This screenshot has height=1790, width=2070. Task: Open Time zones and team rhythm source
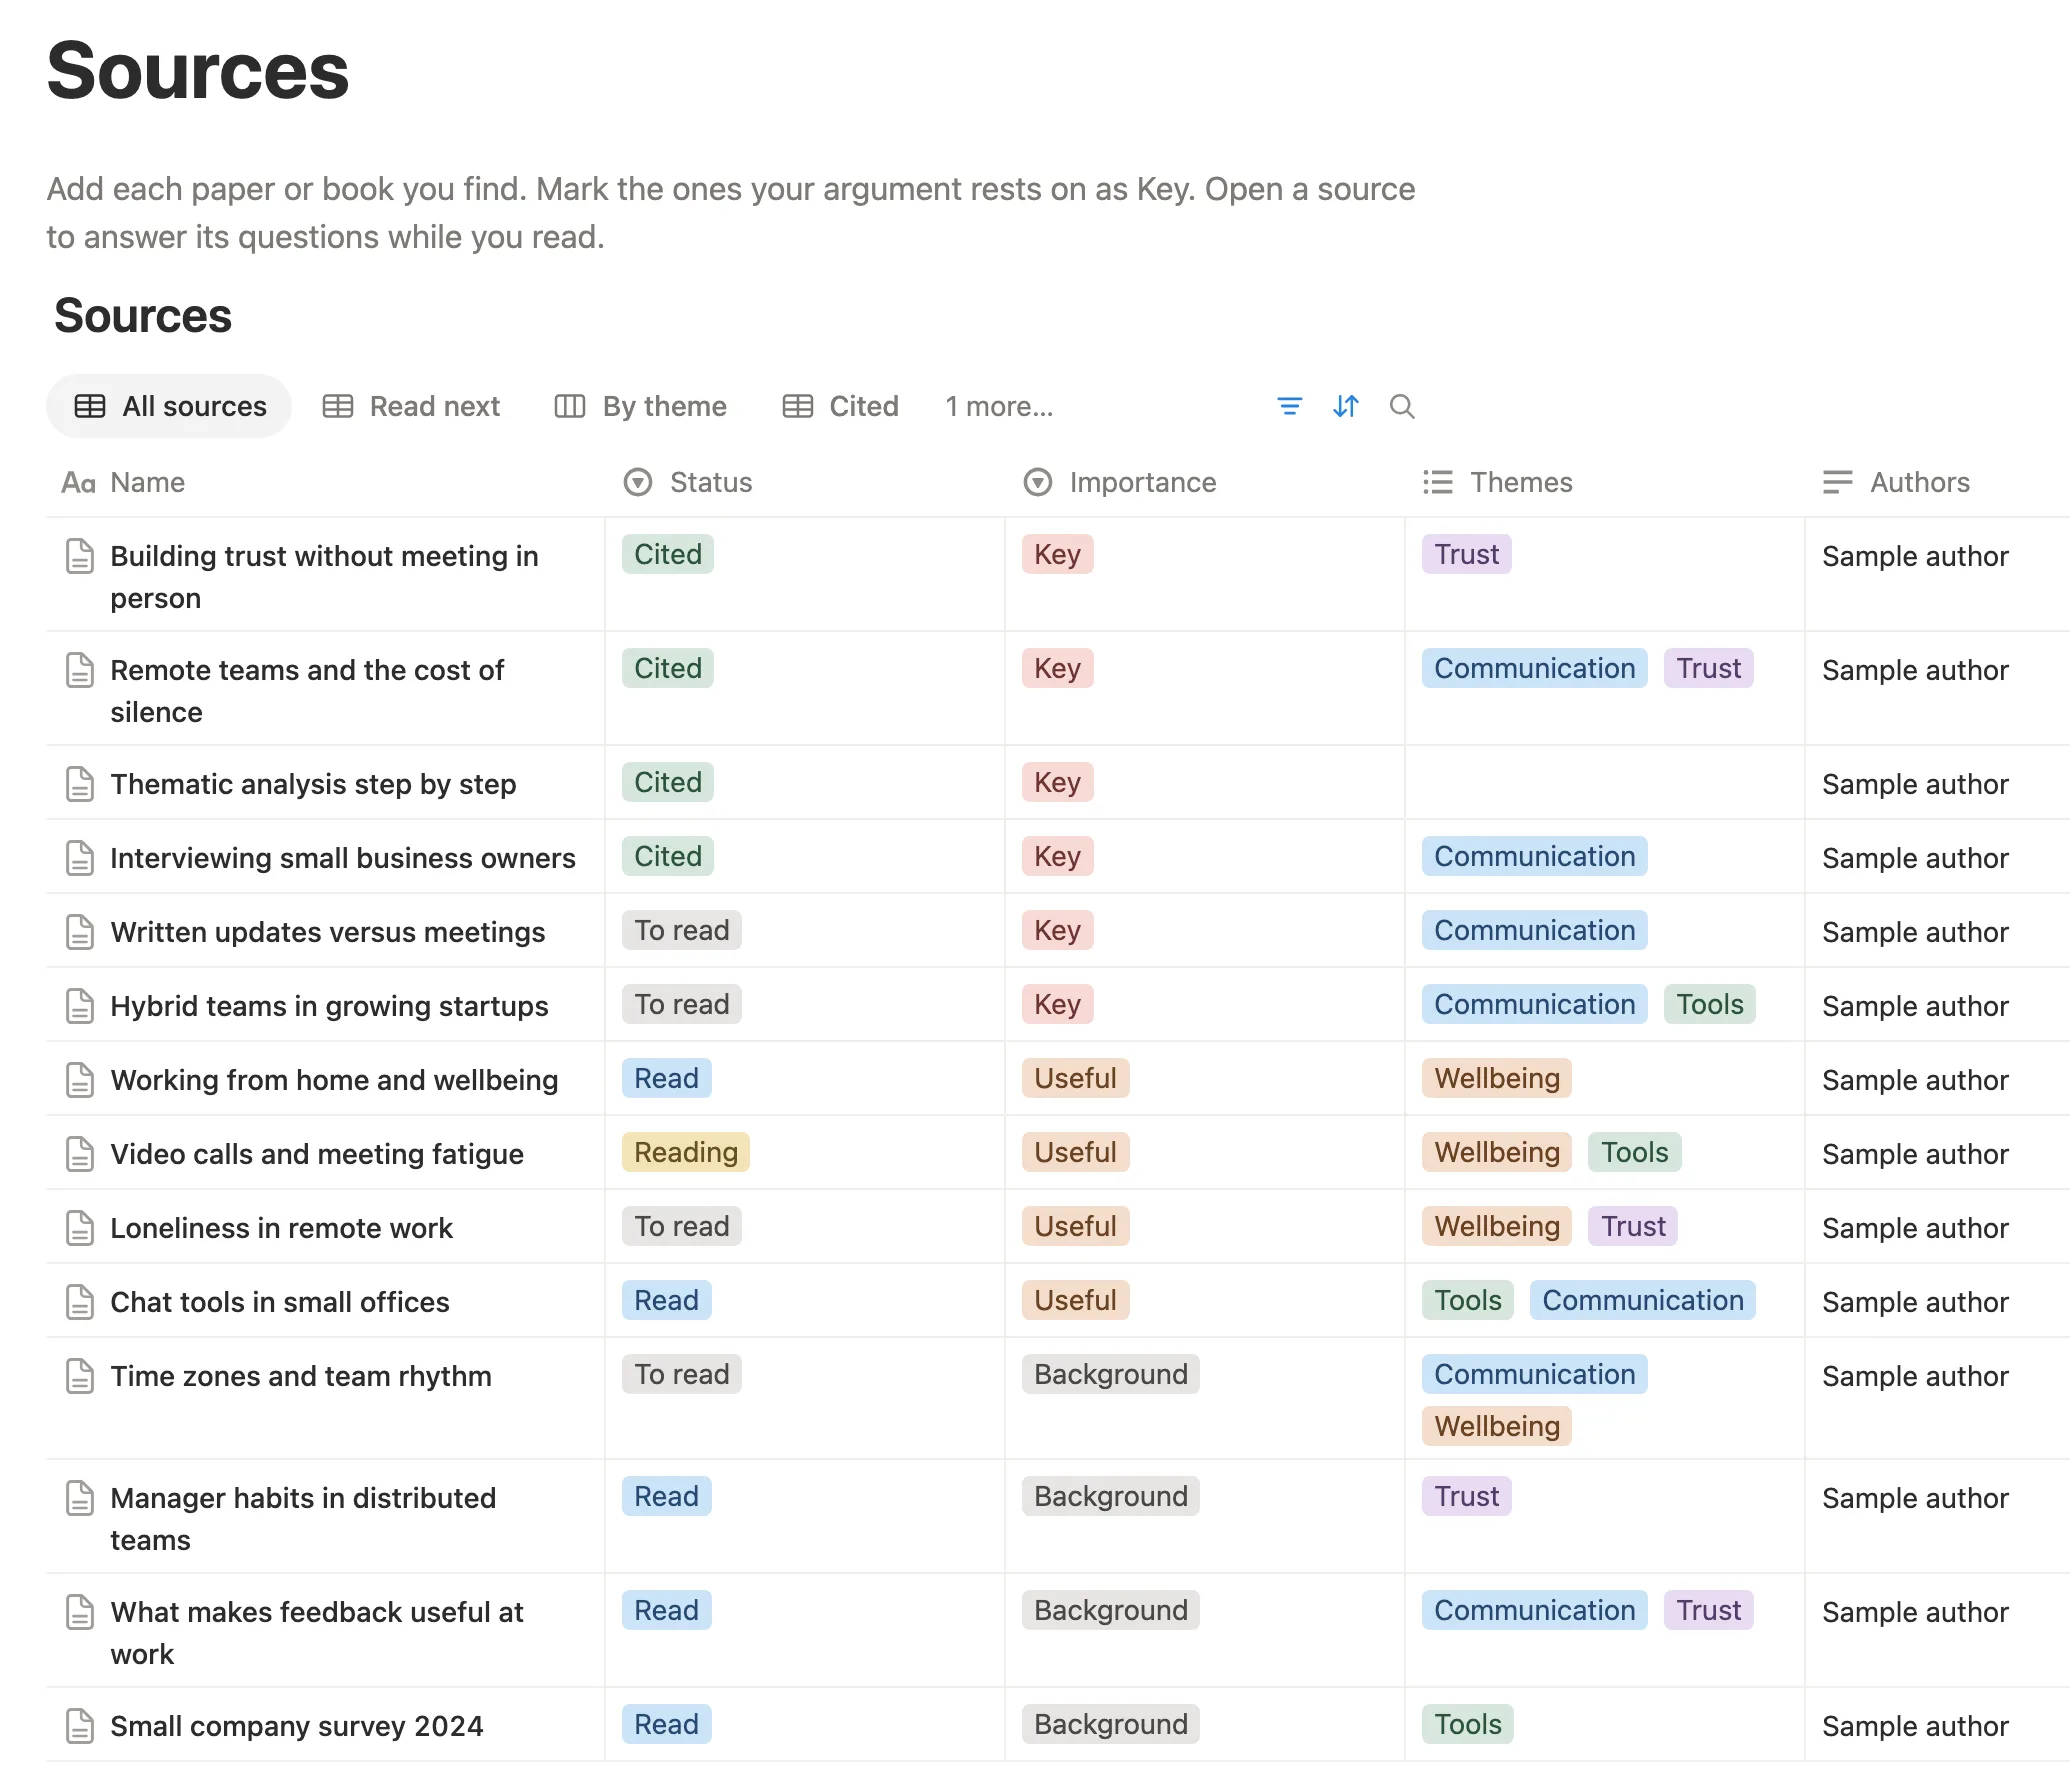point(301,1376)
